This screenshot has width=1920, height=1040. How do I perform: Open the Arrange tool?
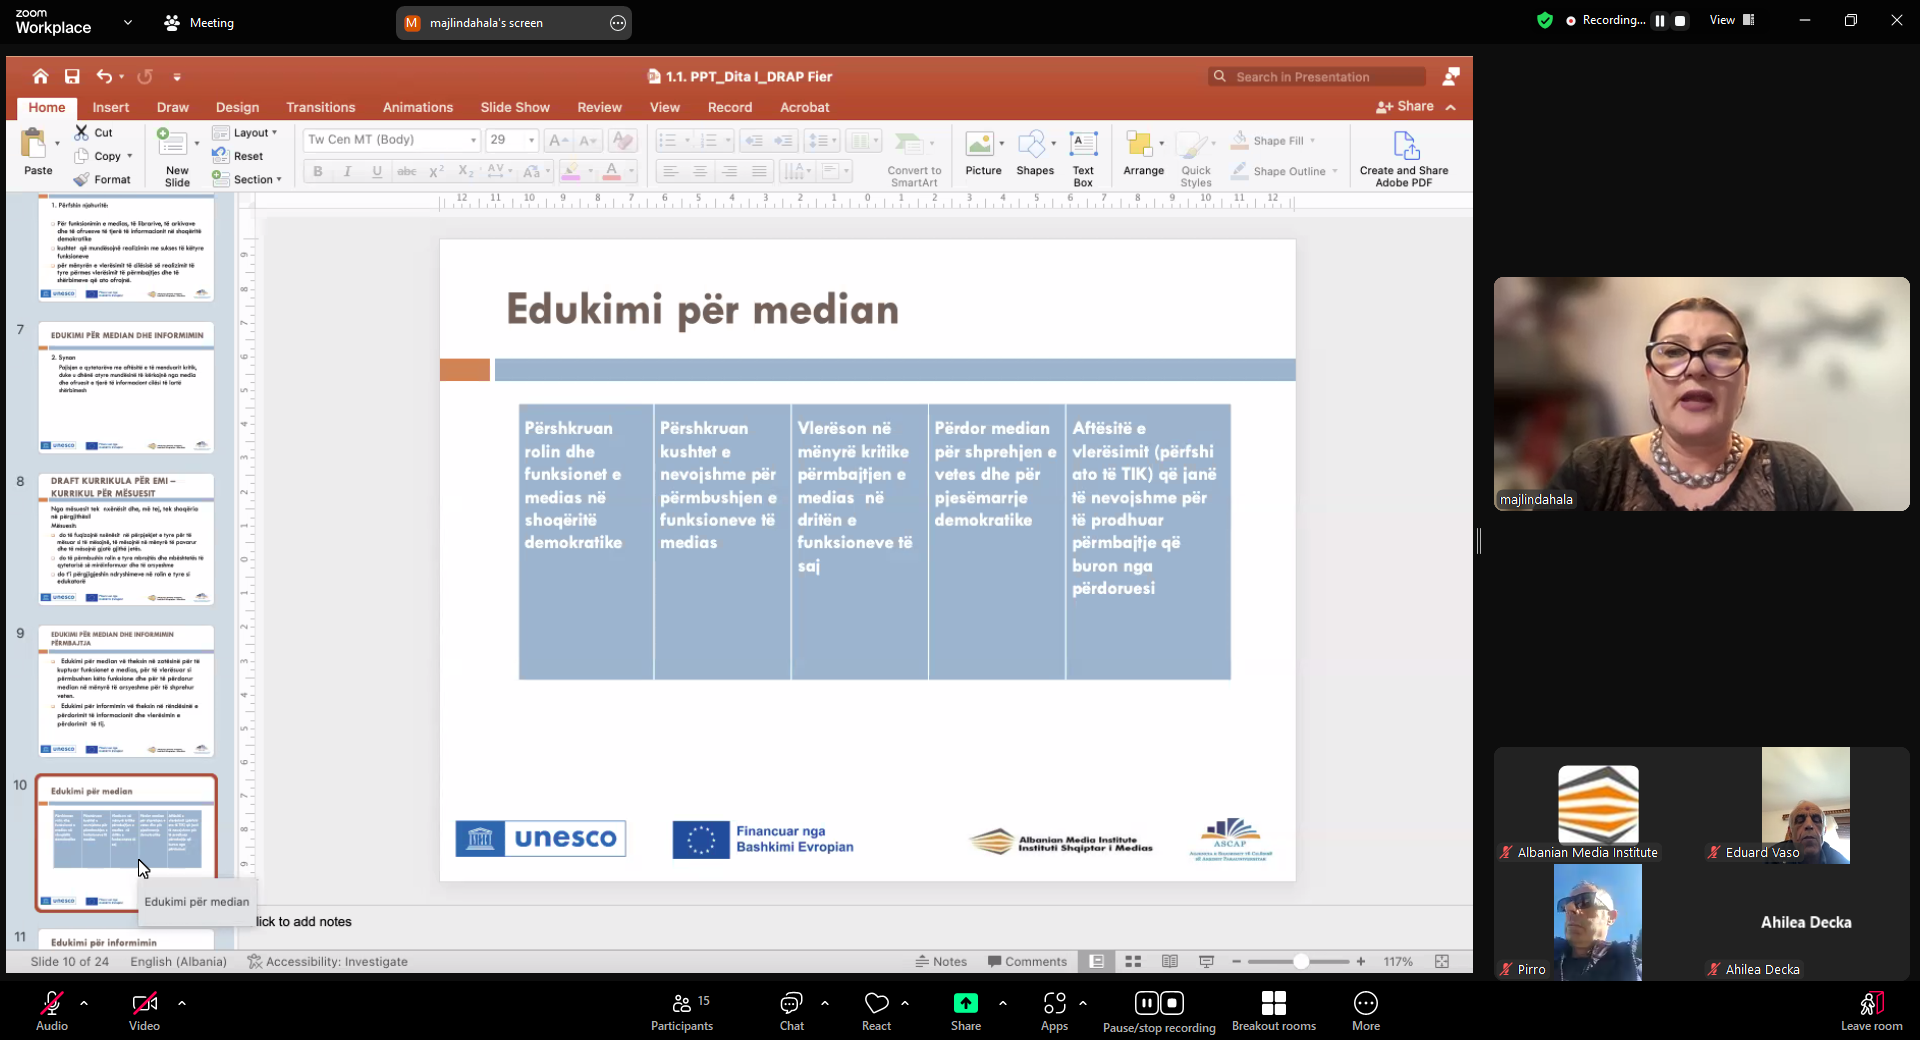click(1143, 153)
